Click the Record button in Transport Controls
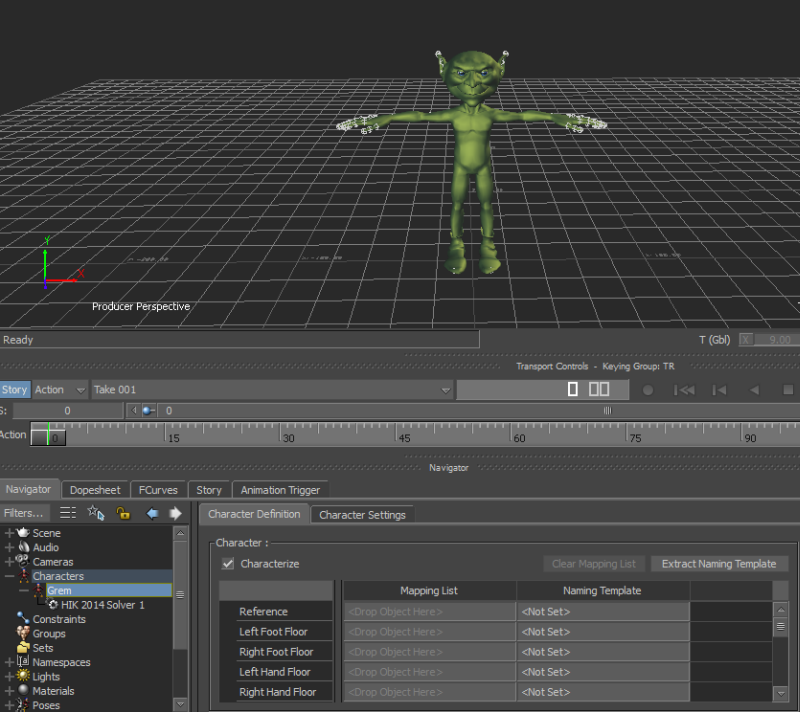The image size is (800, 712). tap(648, 390)
